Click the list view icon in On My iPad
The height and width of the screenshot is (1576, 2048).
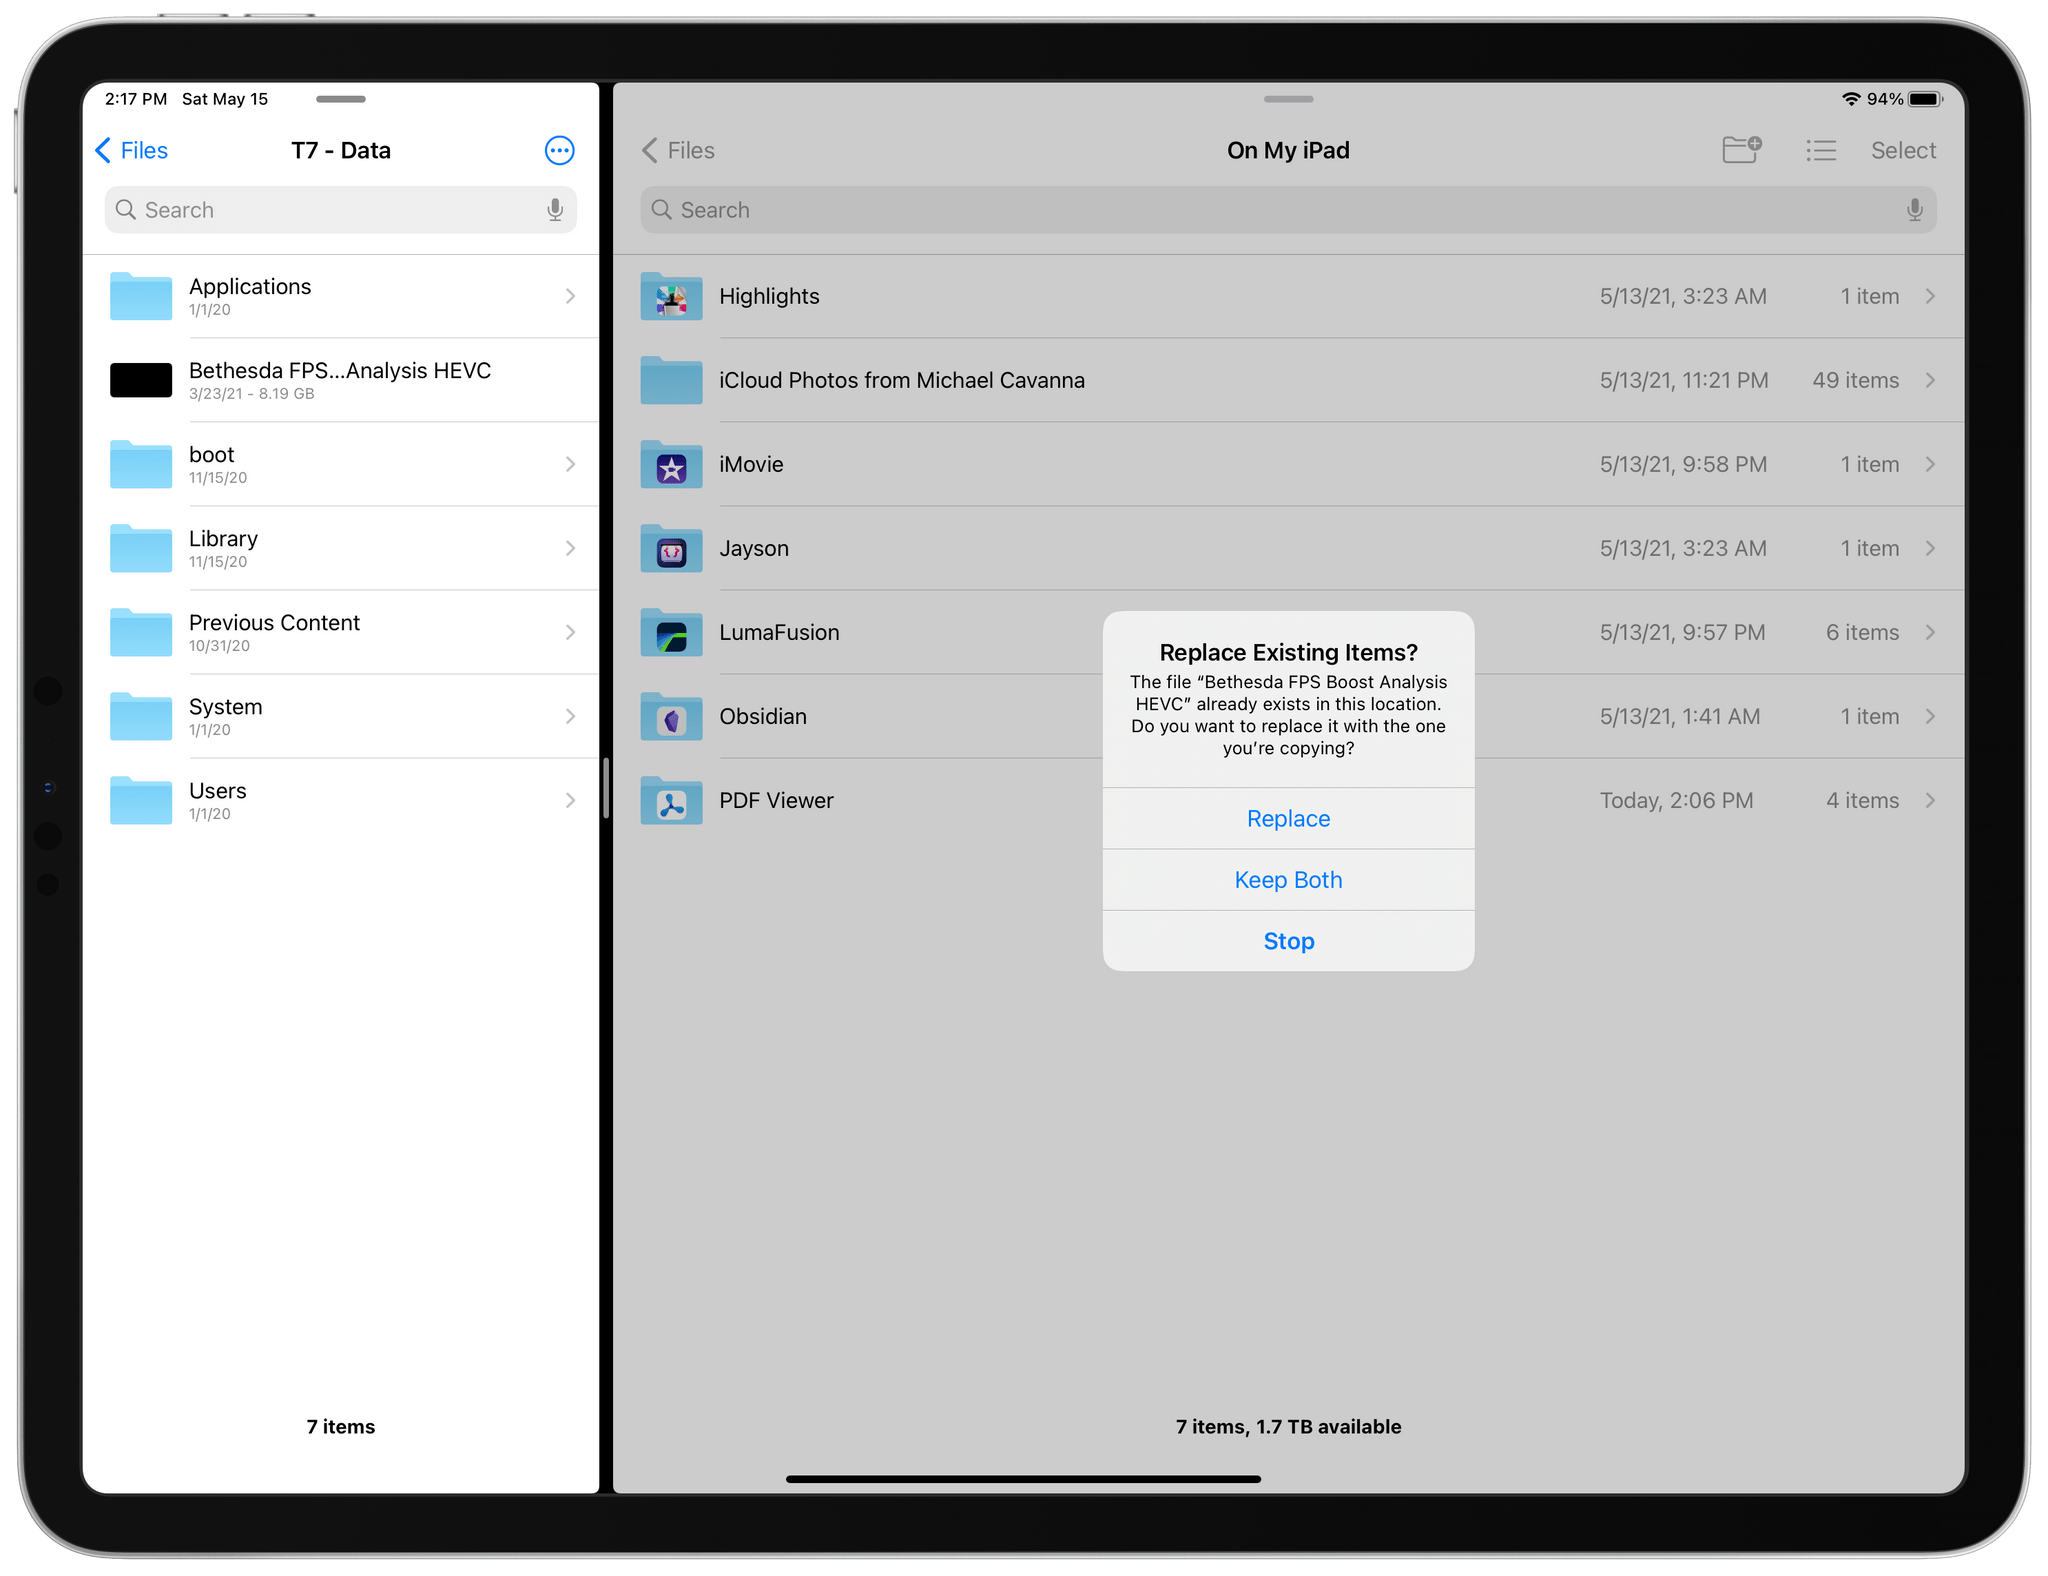1821,149
